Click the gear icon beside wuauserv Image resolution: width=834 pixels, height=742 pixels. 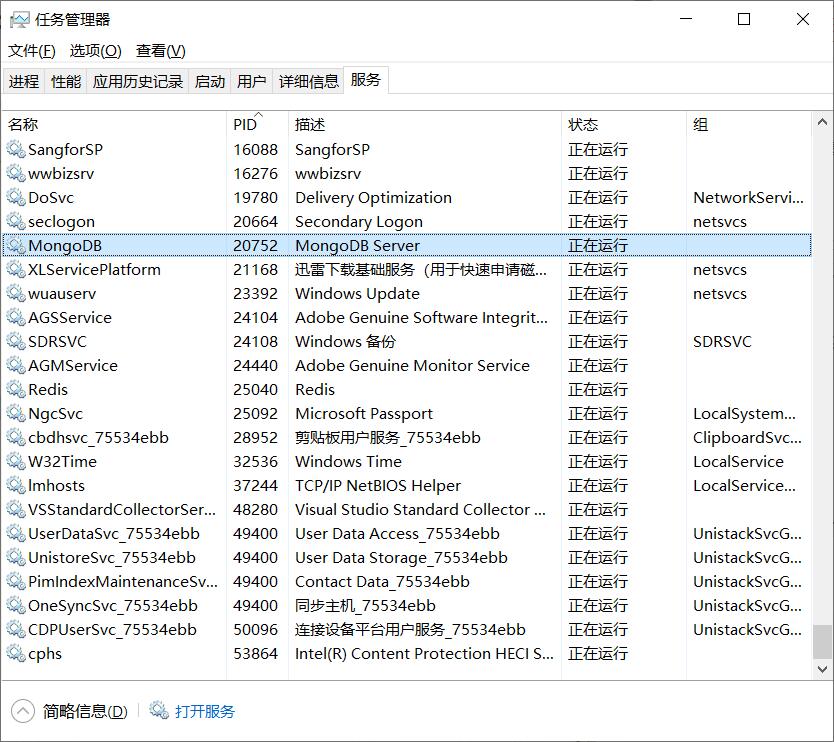click(x=16, y=293)
